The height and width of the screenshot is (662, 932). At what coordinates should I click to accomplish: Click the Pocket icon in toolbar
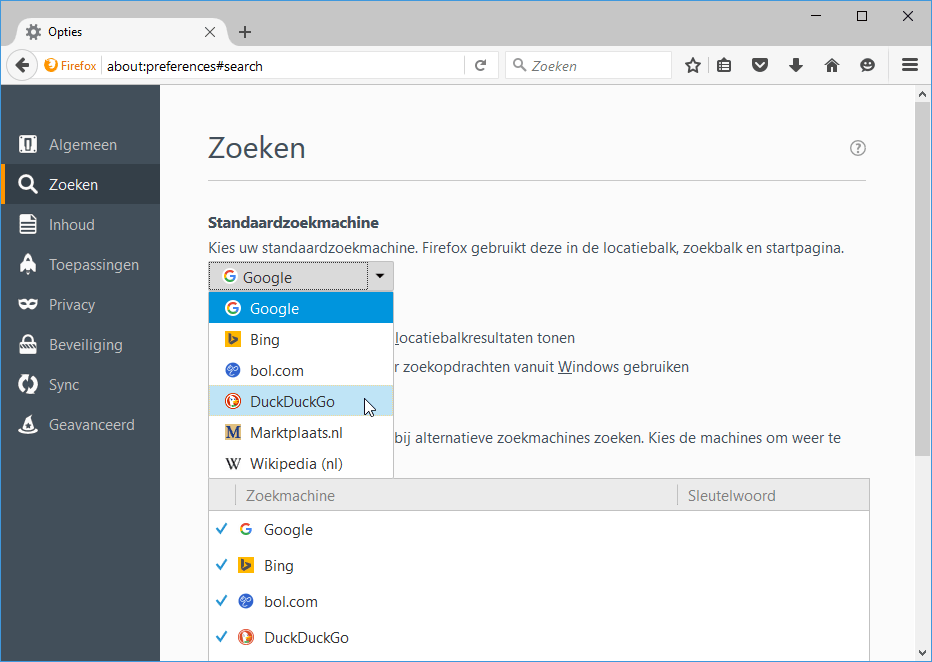(760, 66)
